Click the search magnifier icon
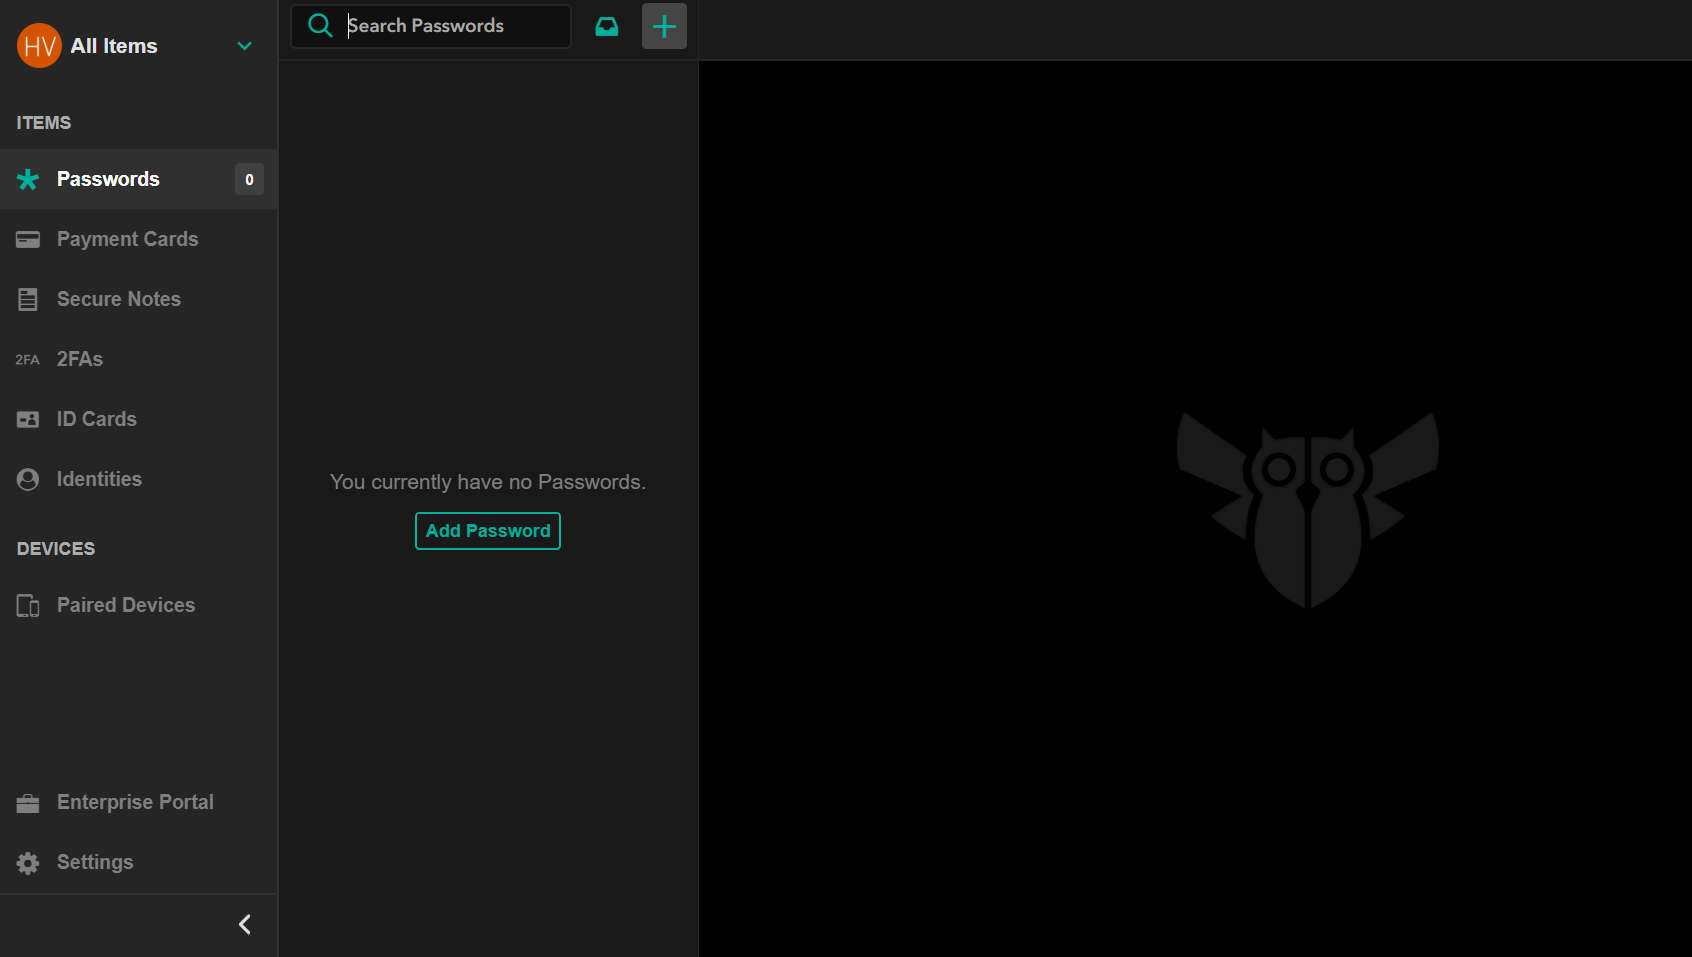This screenshot has width=1692, height=957. [x=320, y=26]
